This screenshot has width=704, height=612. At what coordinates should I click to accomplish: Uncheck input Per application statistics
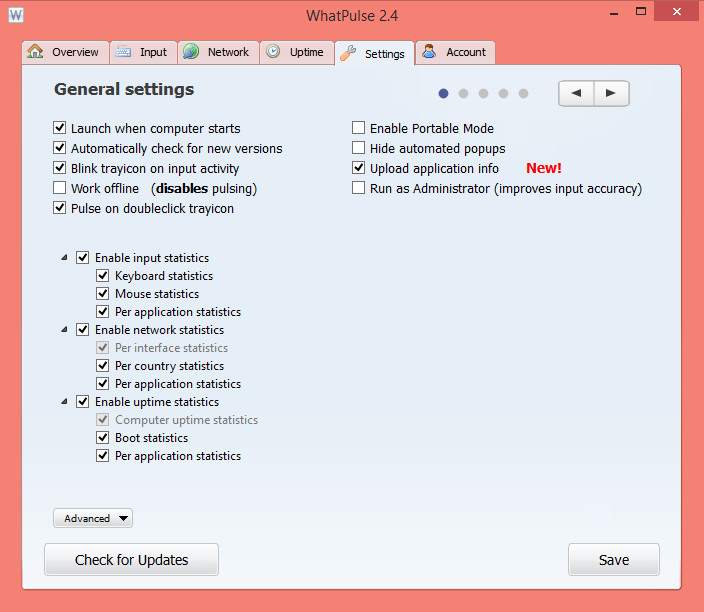click(x=103, y=312)
